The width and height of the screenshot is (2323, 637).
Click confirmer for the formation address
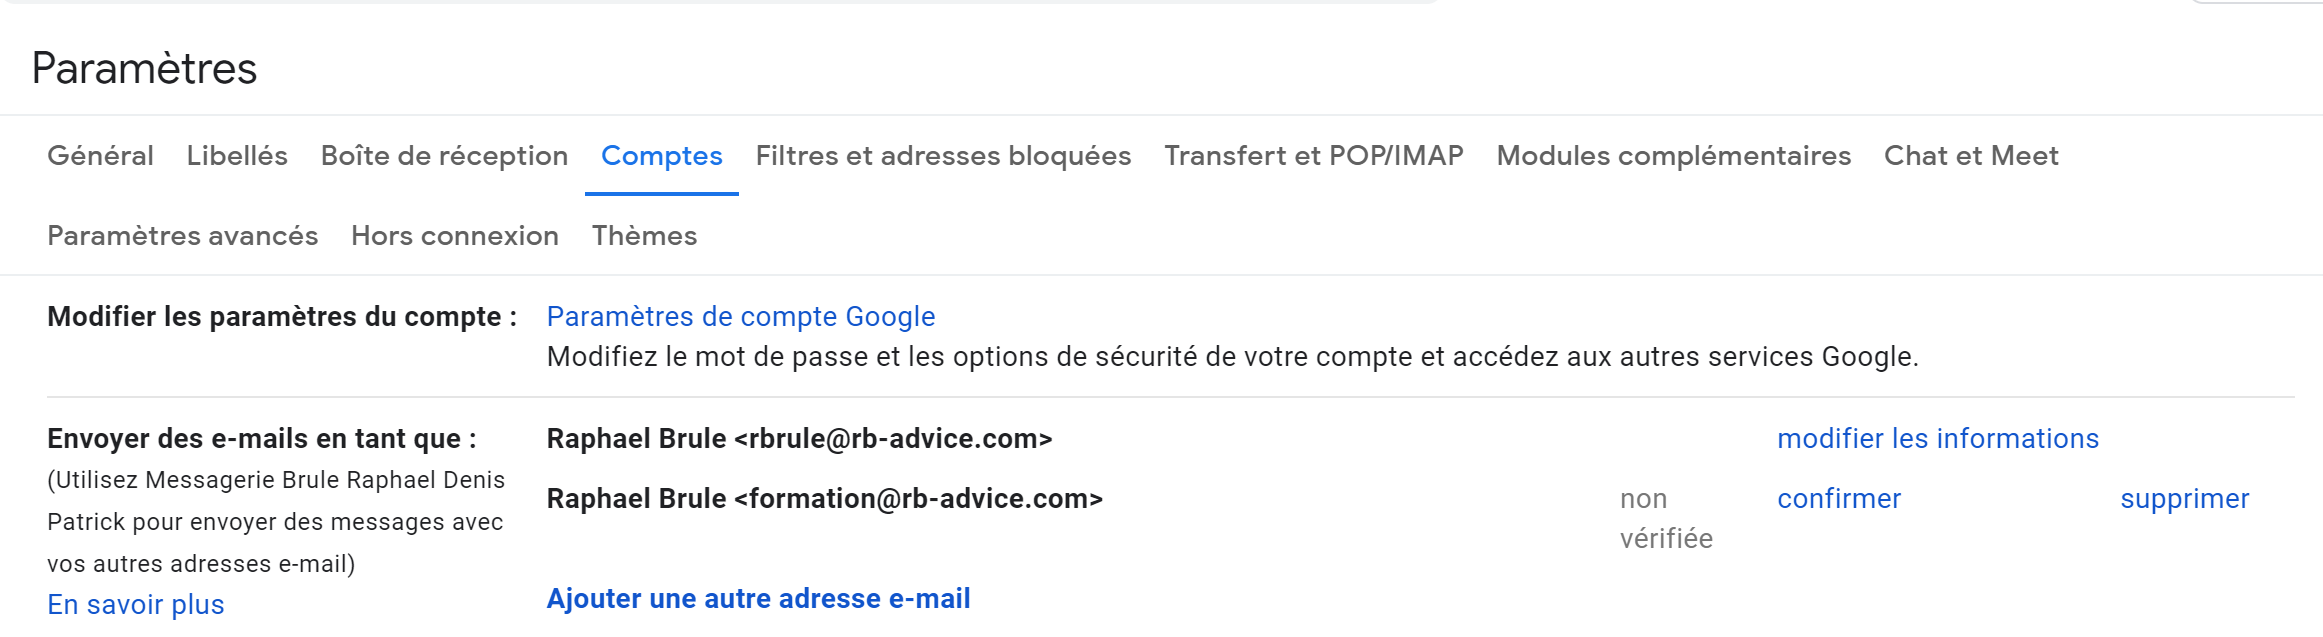coord(1838,499)
